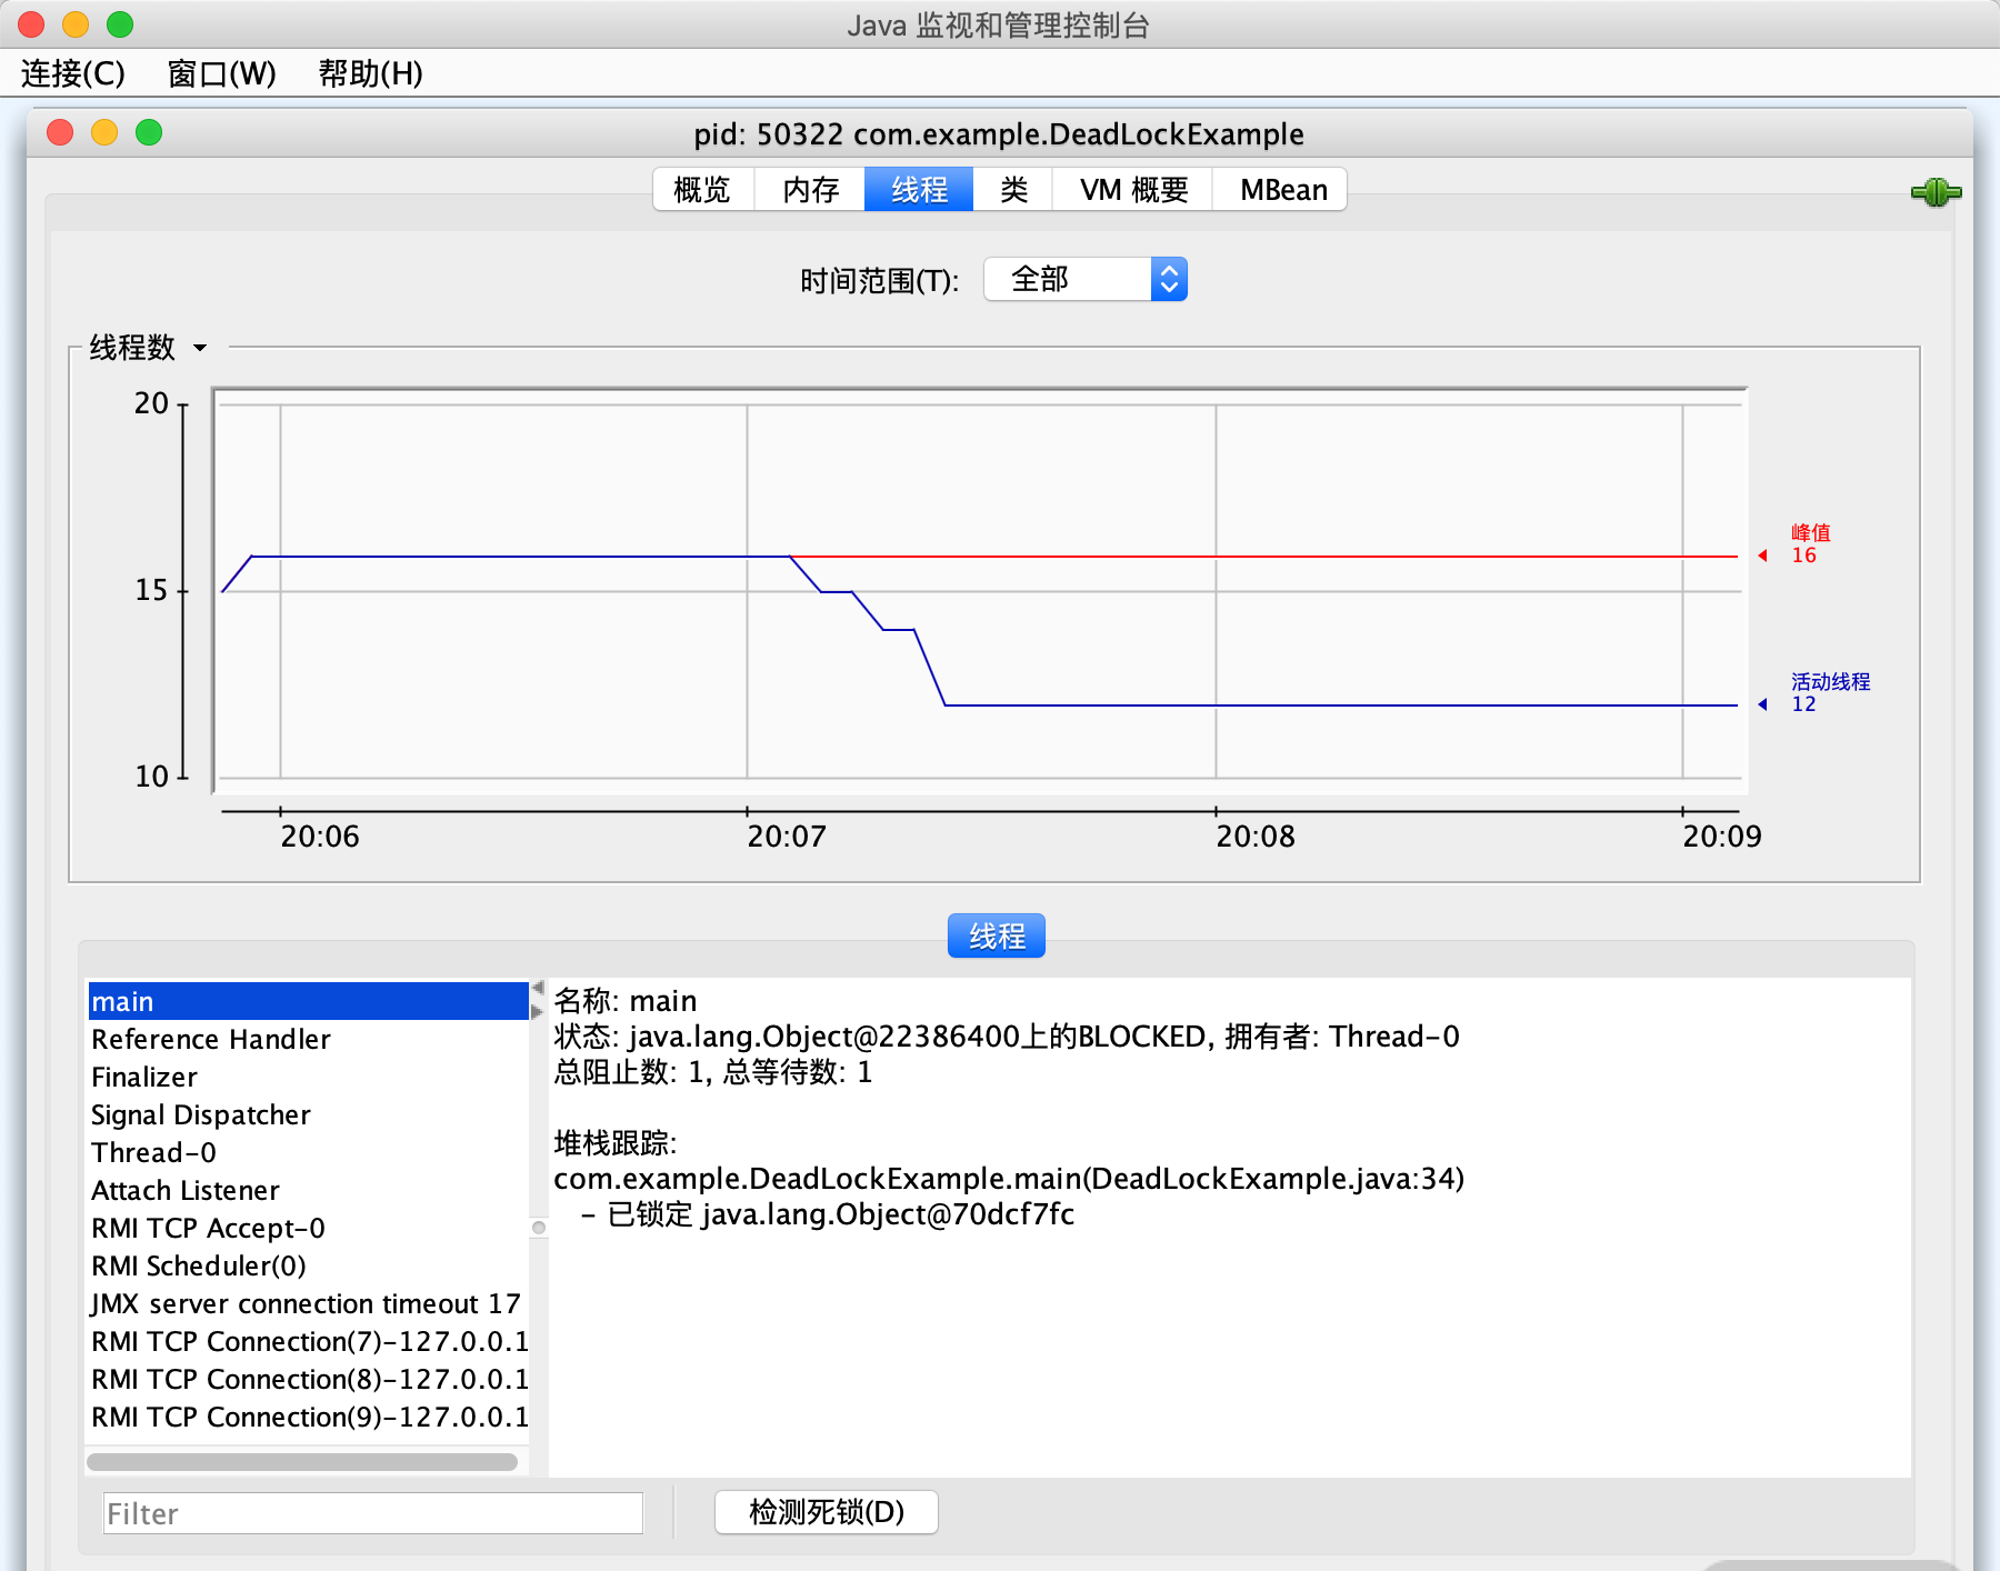Viewport: 2000px width, 1571px height.
Task: Select JMX server connection timeout 17 thread
Action: tap(308, 1304)
